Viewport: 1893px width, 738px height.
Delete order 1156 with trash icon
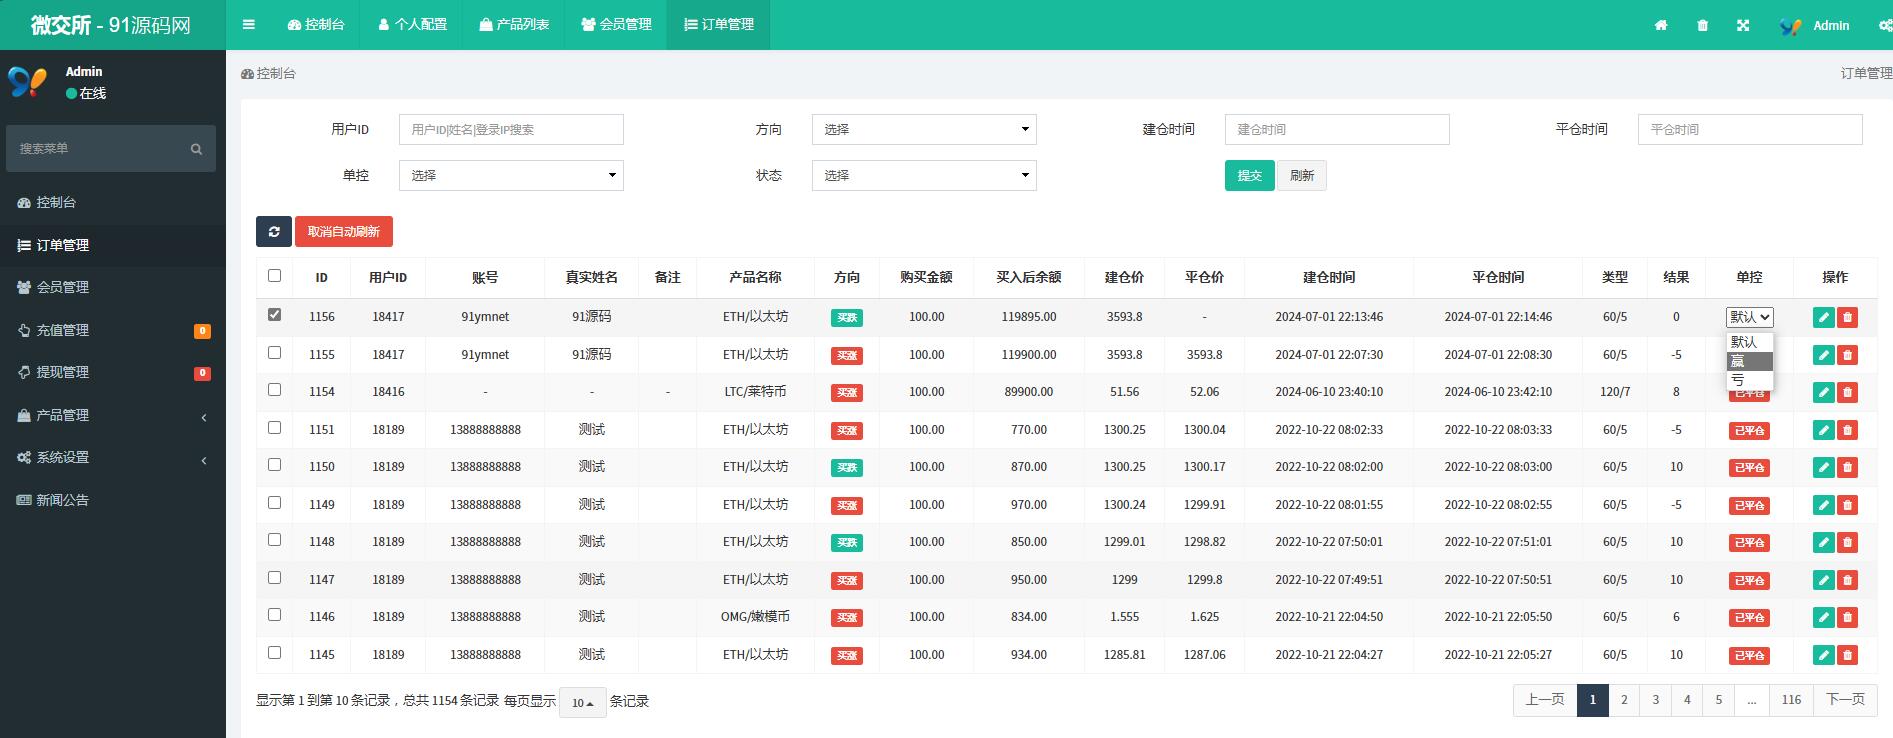1848,317
